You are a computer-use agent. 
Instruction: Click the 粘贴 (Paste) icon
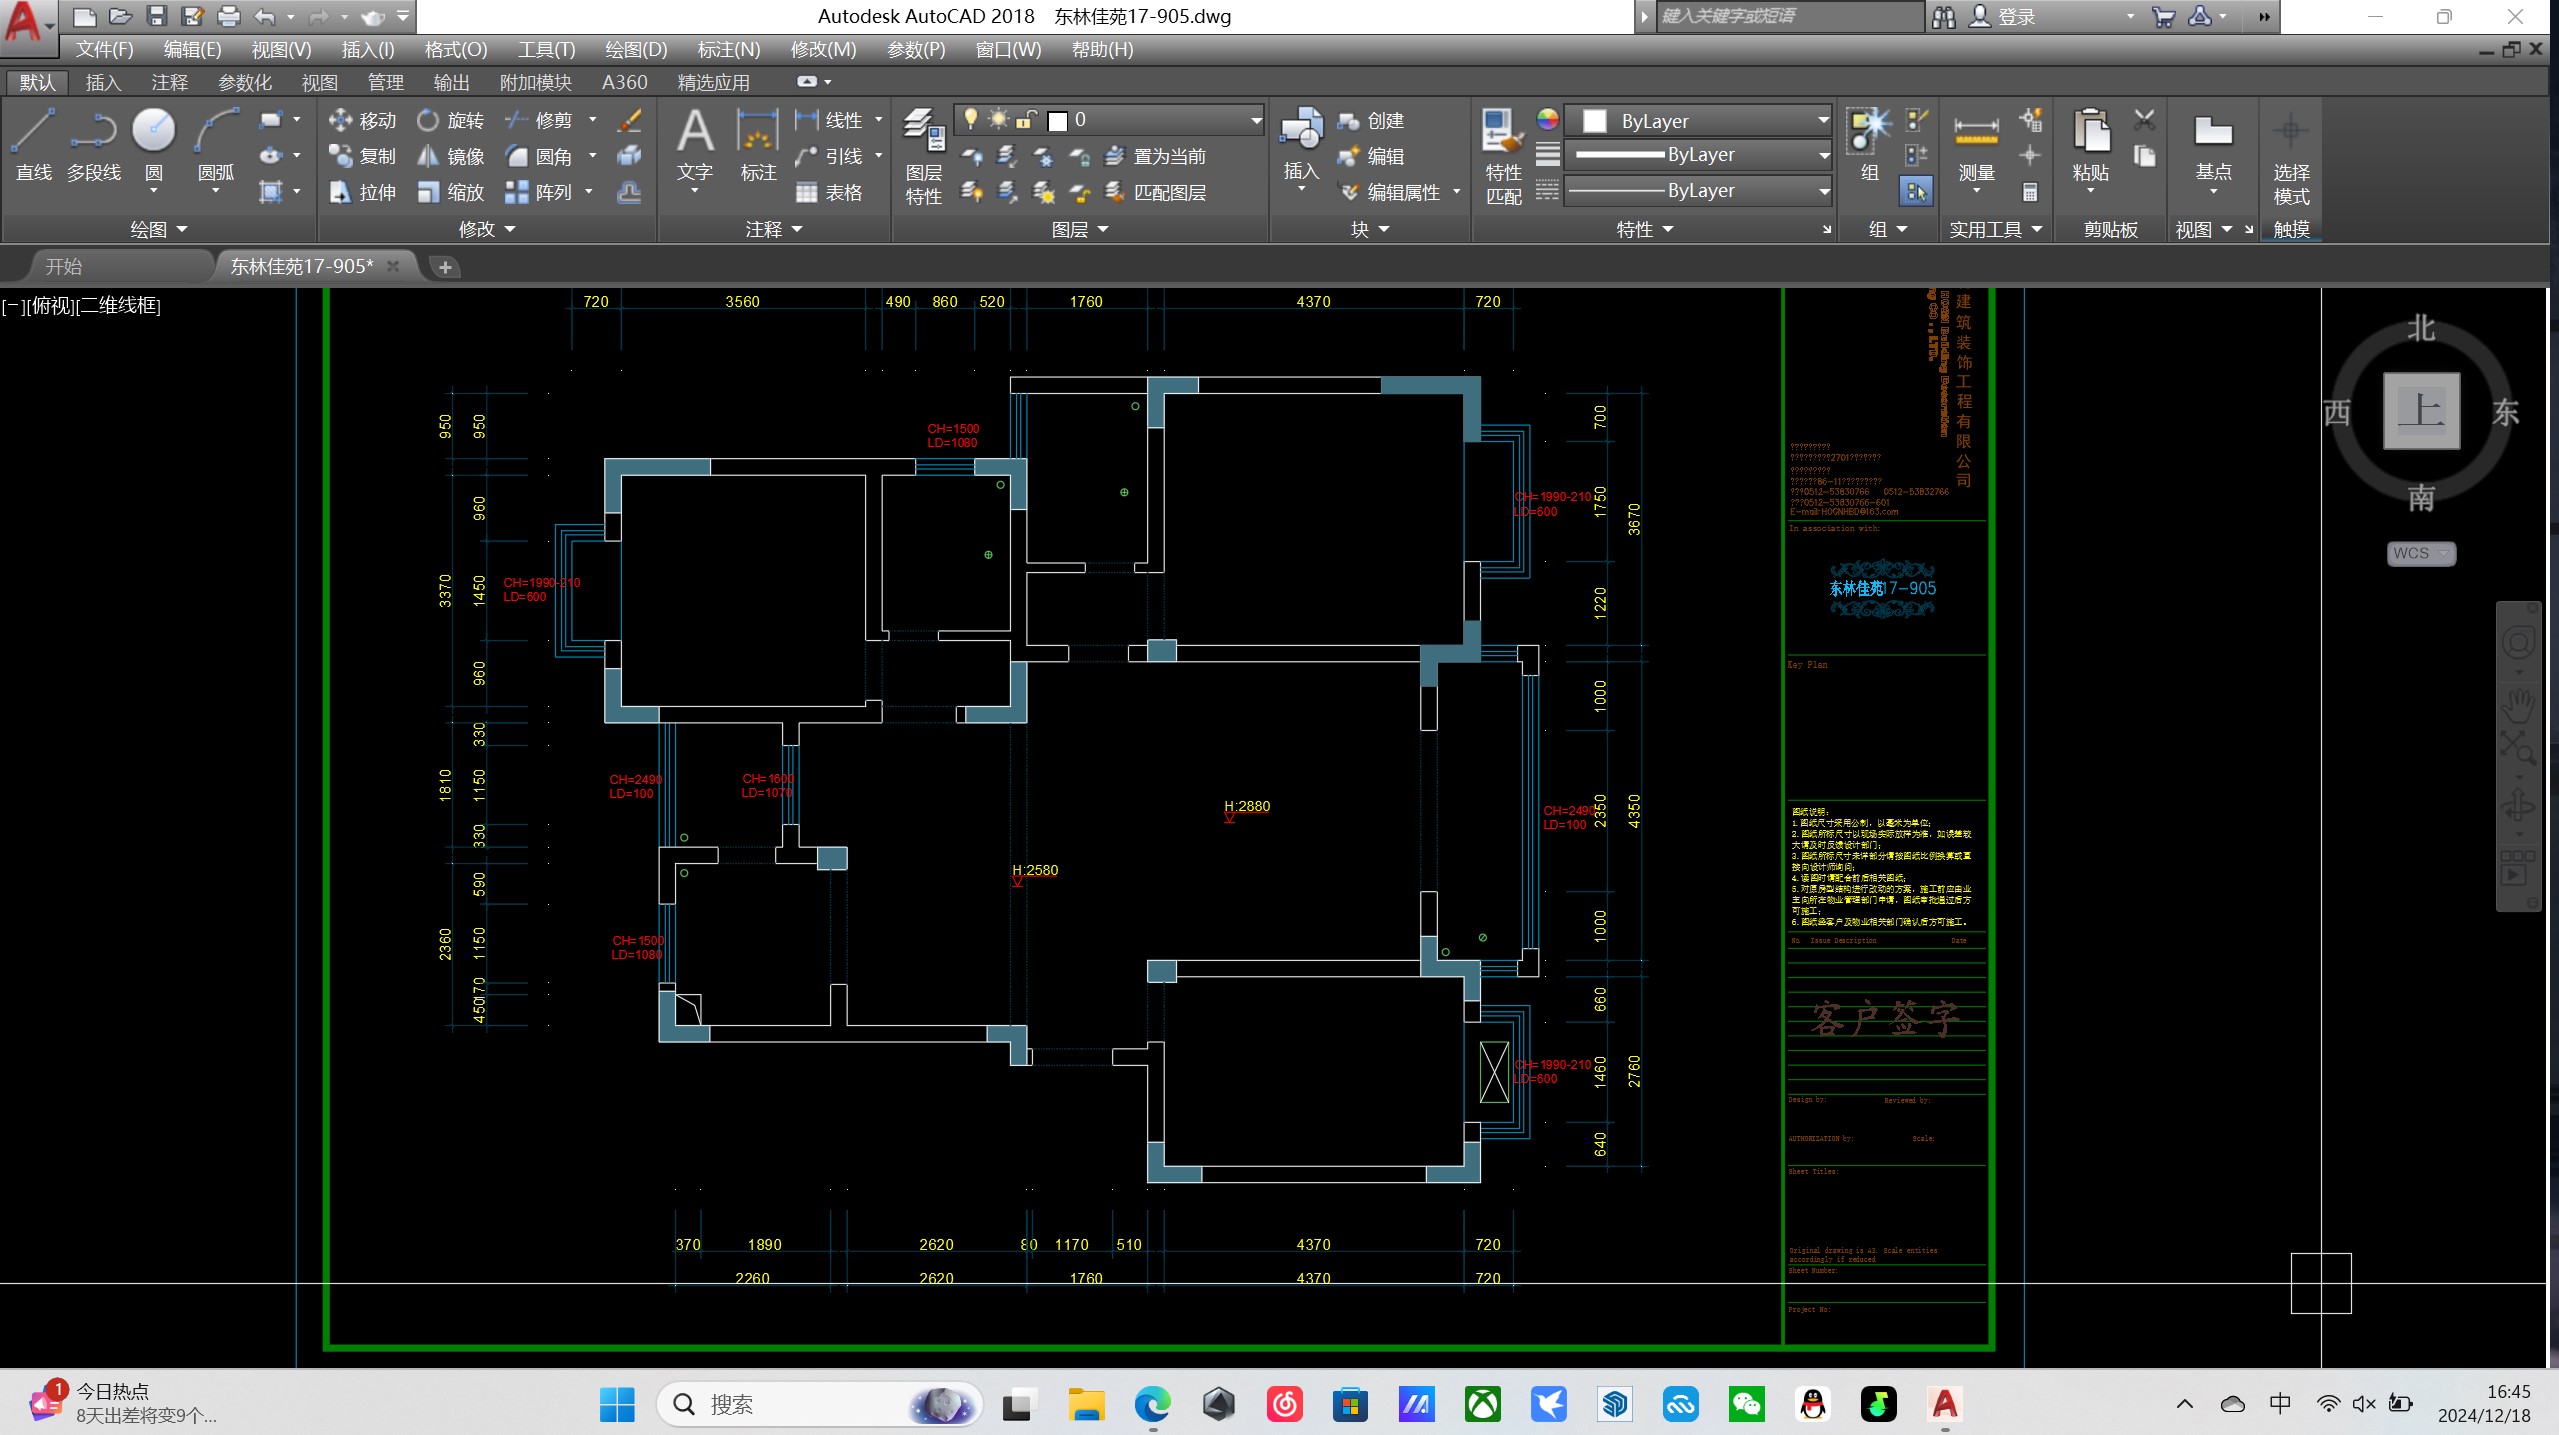(x=2090, y=146)
